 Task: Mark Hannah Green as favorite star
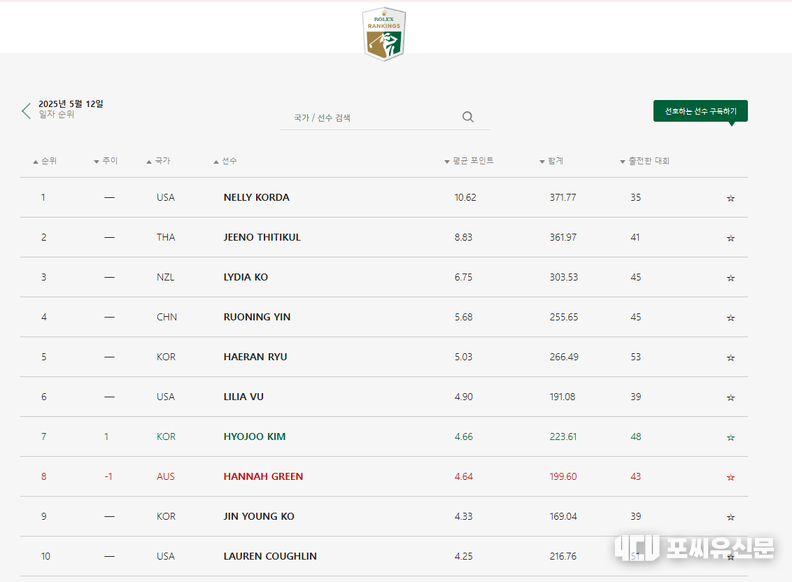pos(730,477)
